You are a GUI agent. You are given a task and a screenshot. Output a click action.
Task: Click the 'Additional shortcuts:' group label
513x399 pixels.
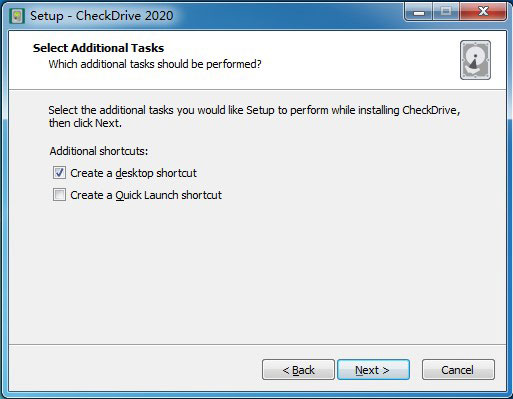coord(99,151)
